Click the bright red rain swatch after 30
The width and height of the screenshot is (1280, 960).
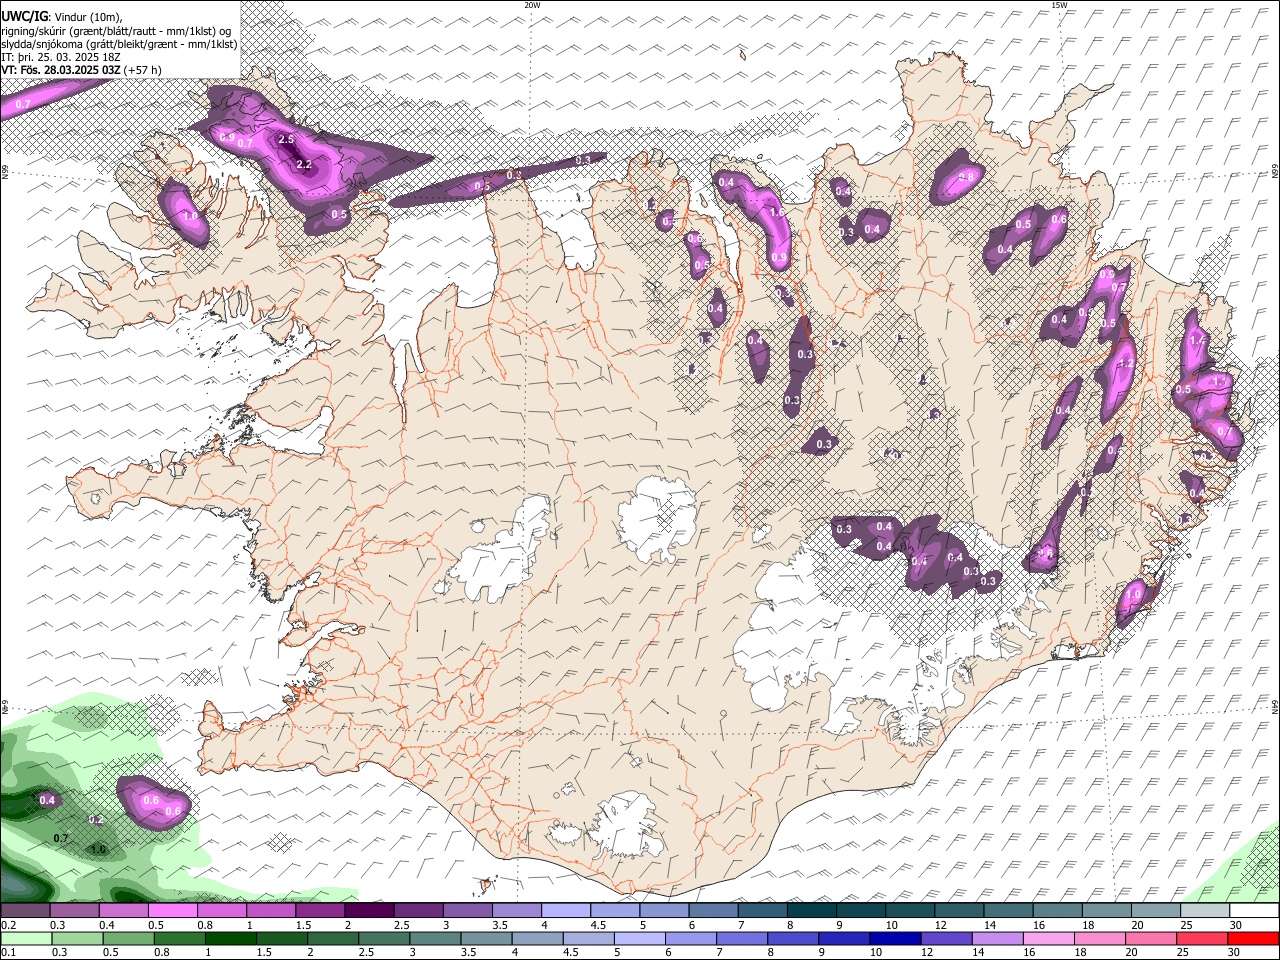pyautogui.click(x=1252, y=938)
